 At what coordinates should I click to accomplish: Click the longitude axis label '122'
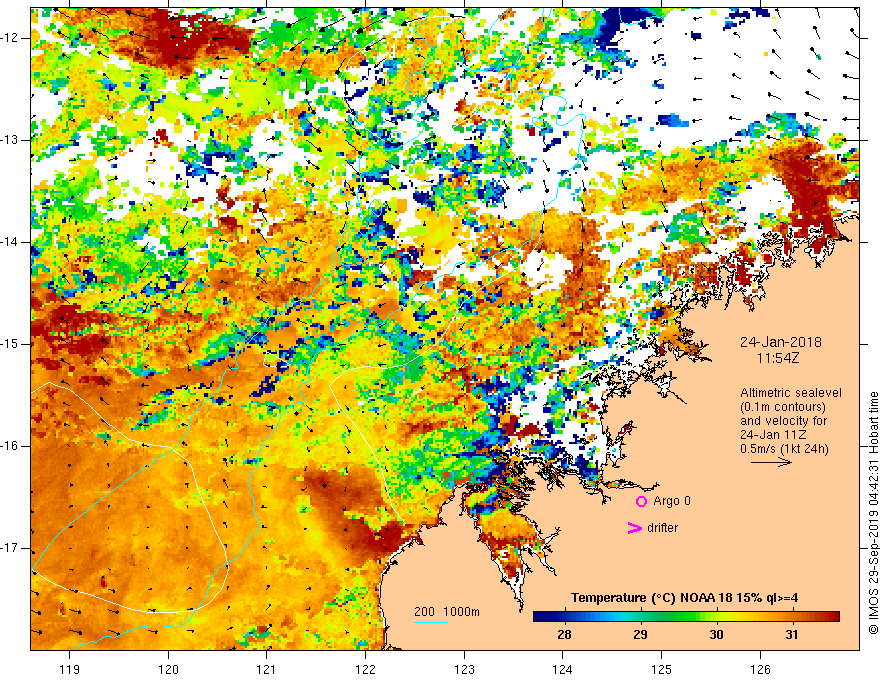[x=365, y=669]
